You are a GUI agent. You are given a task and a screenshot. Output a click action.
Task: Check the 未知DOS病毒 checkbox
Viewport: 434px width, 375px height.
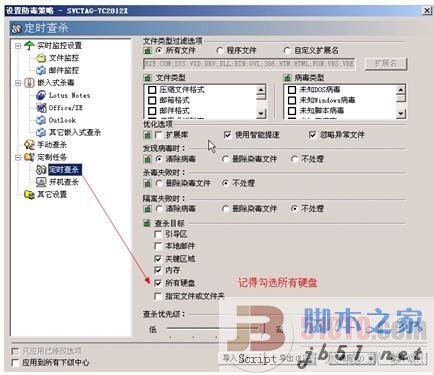coord(292,90)
